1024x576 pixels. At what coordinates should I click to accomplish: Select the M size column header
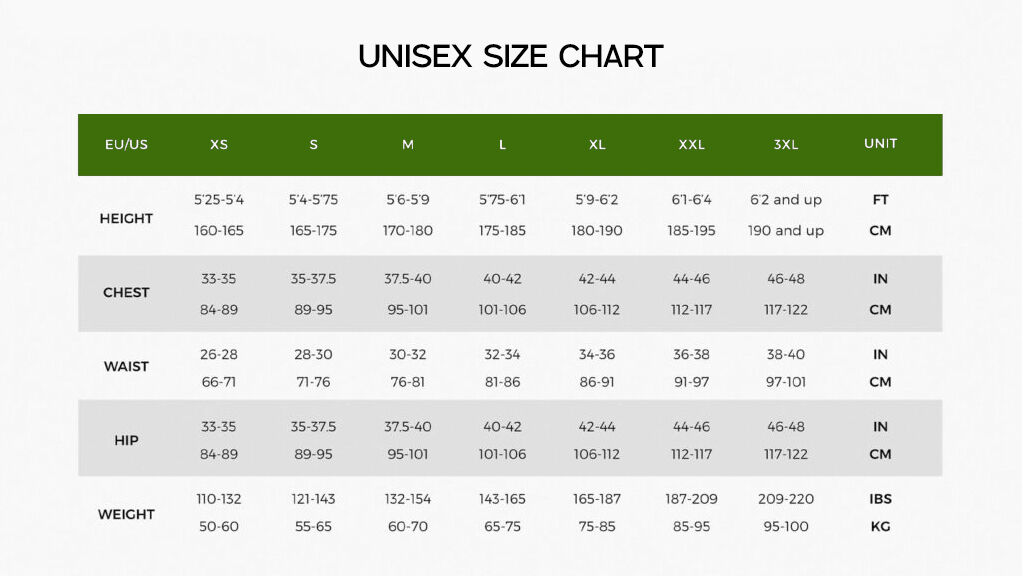408,144
